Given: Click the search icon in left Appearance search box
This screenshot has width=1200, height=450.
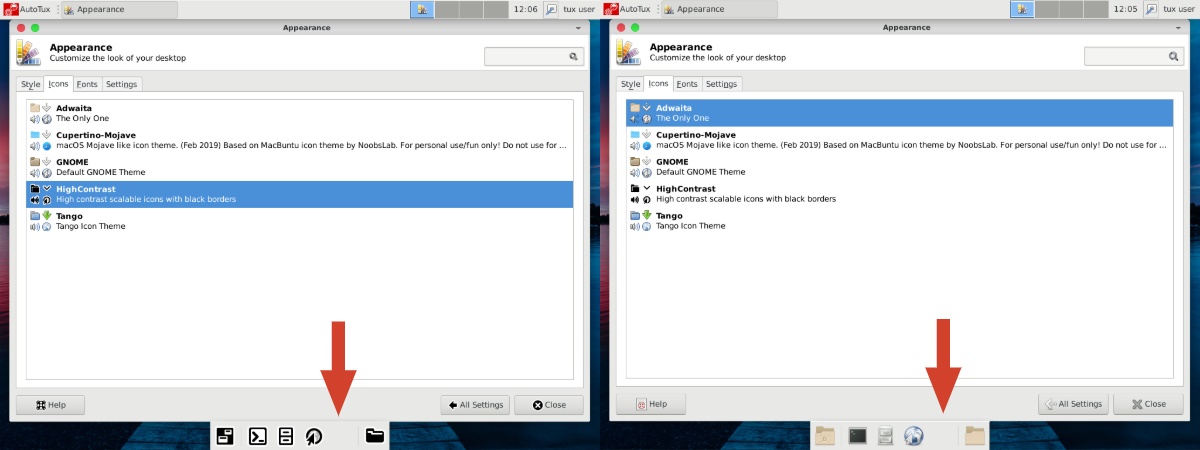Looking at the screenshot, I should click(x=574, y=57).
